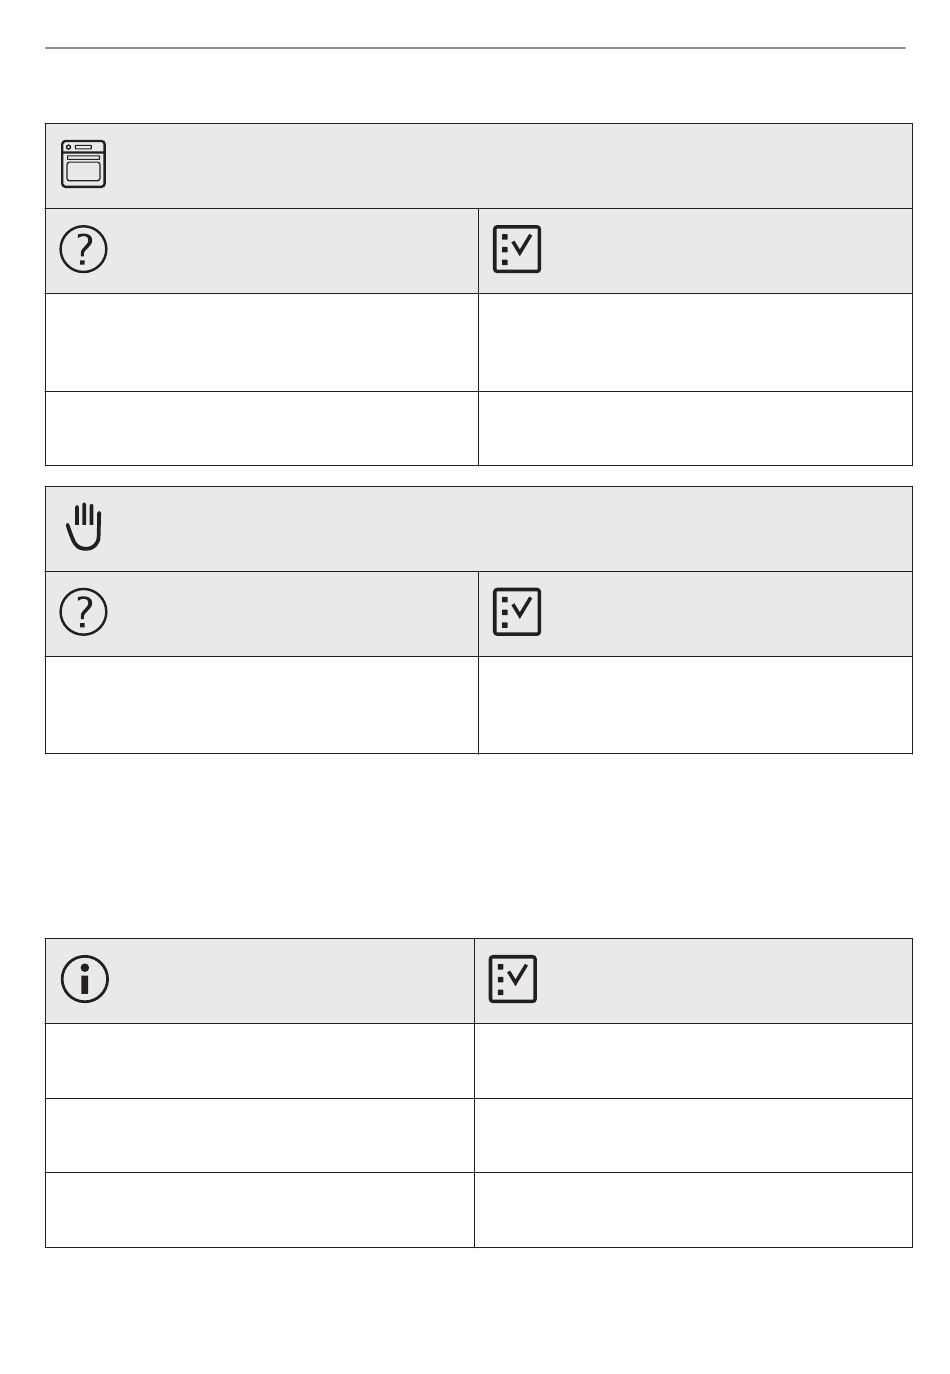Select first empty cell below oven table checklist icon
The image size is (950, 1374).
[696, 342]
